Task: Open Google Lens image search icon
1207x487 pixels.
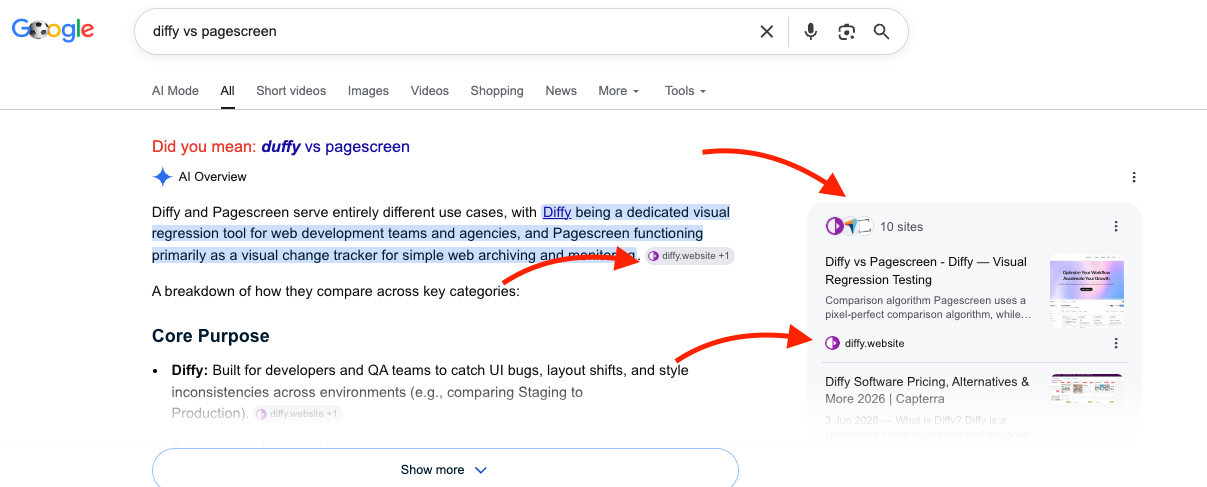Action: [847, 32]
